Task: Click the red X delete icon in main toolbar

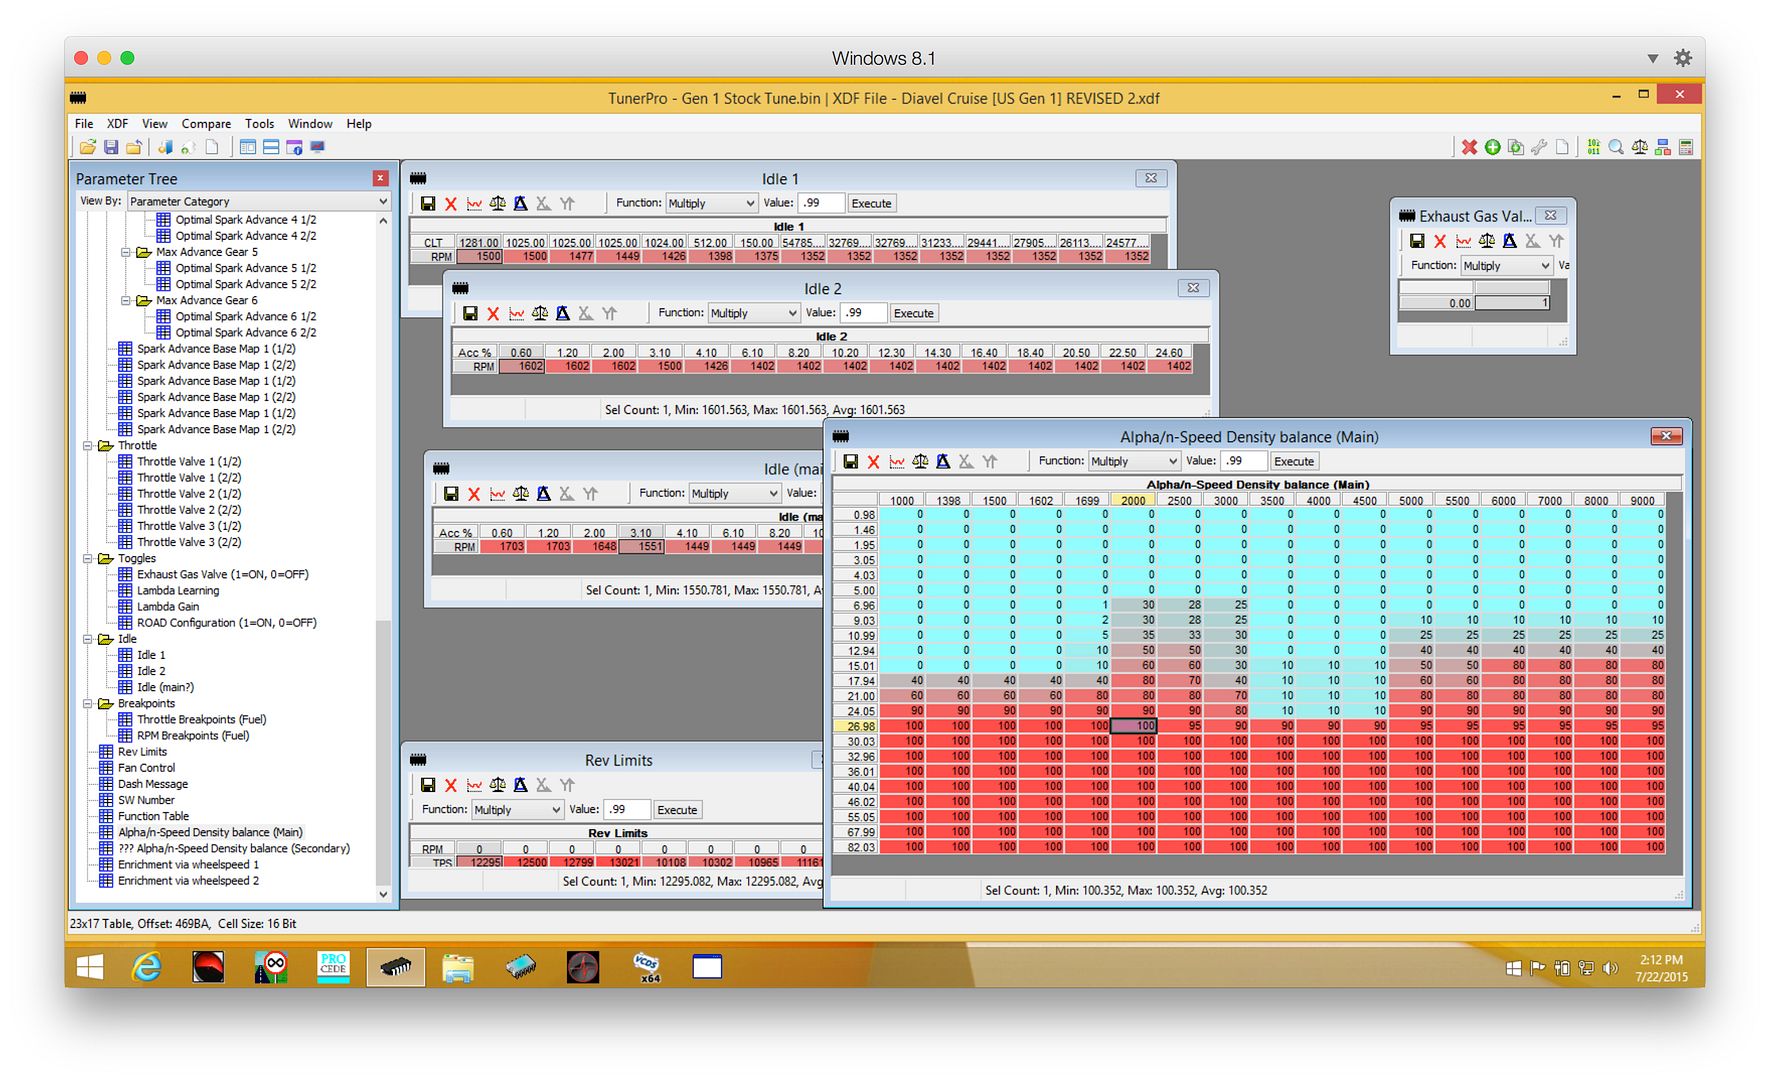Action: click(1468, 147)
